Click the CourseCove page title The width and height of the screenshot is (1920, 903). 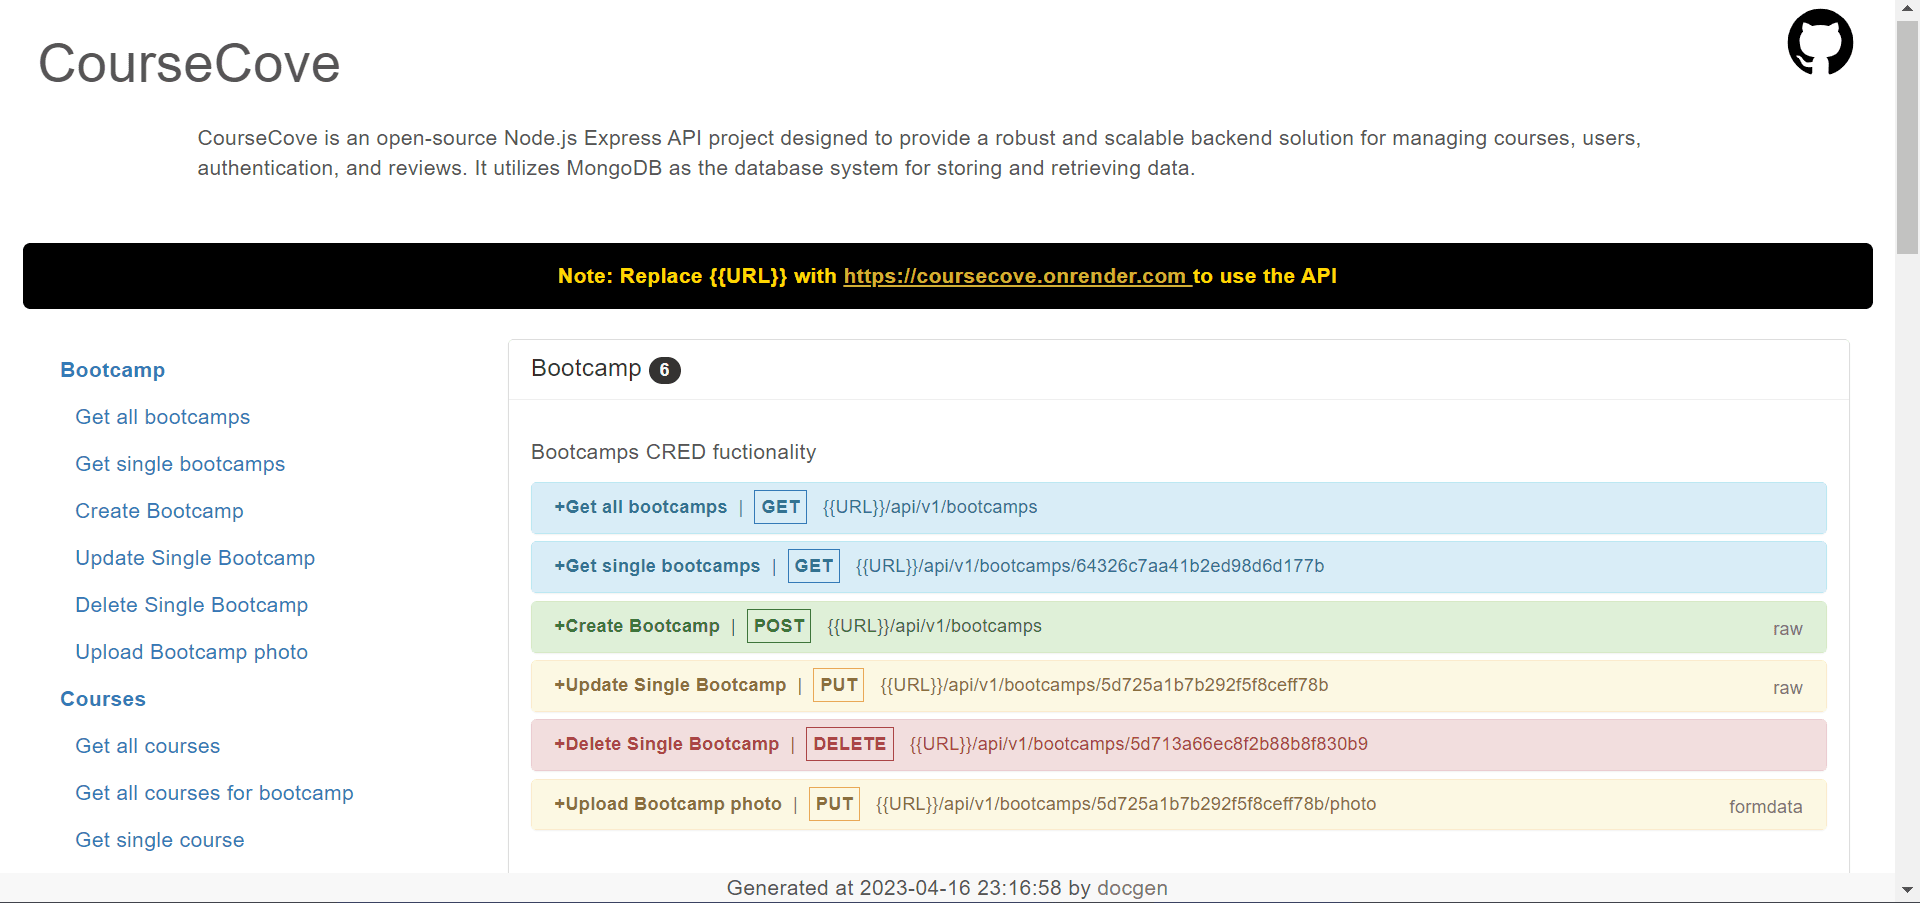point(189,63)
